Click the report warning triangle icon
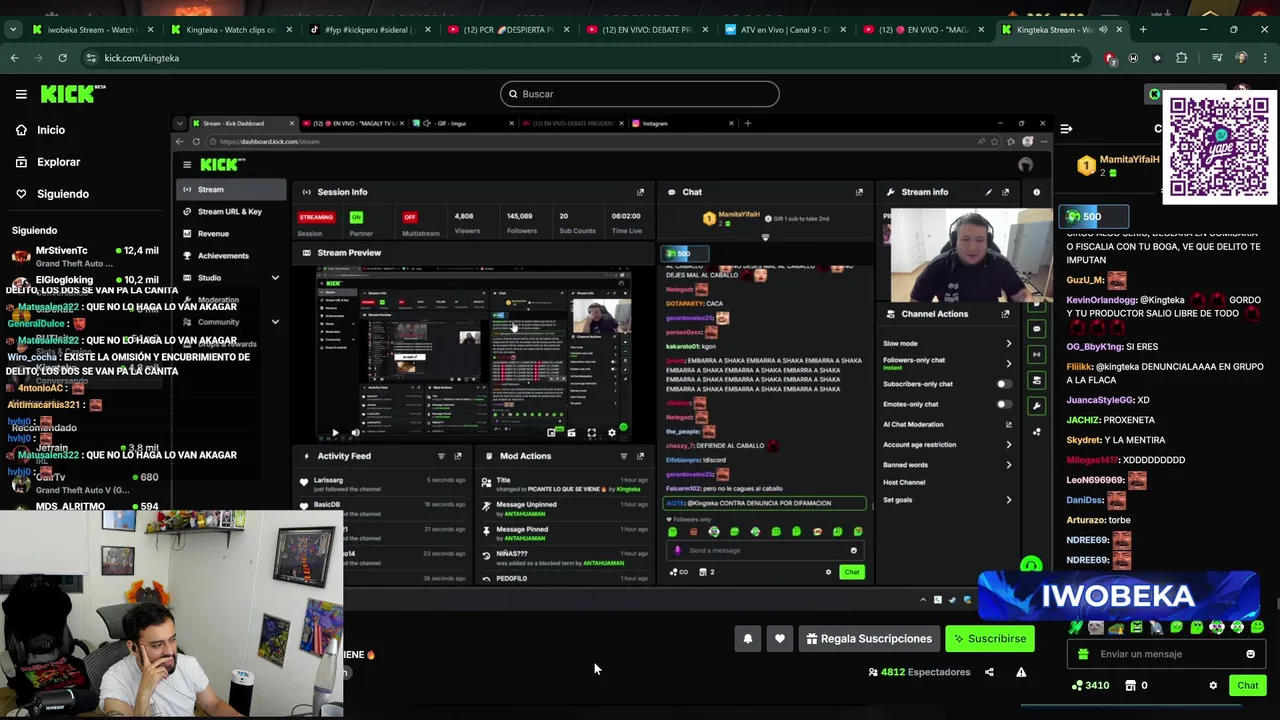 pos(1021,672)
